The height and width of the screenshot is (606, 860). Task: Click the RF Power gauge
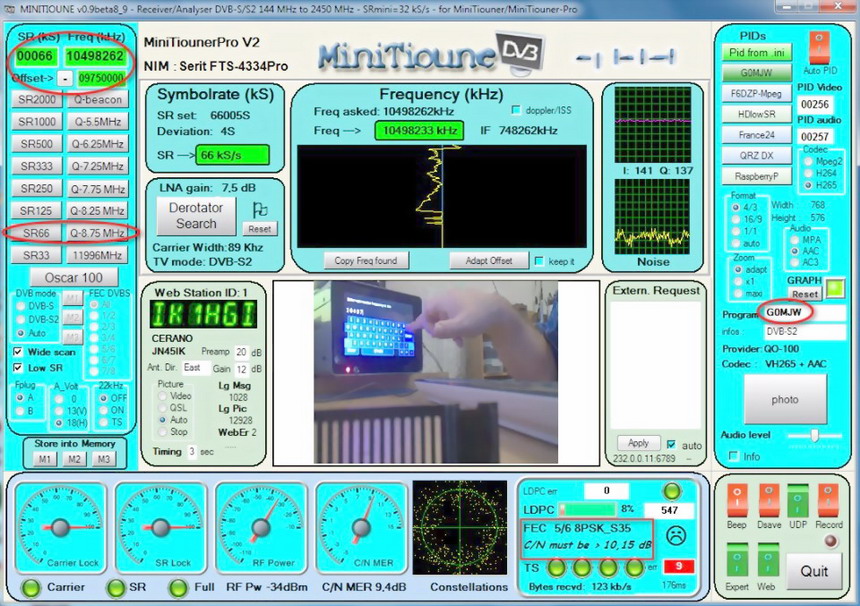[261, 528]
